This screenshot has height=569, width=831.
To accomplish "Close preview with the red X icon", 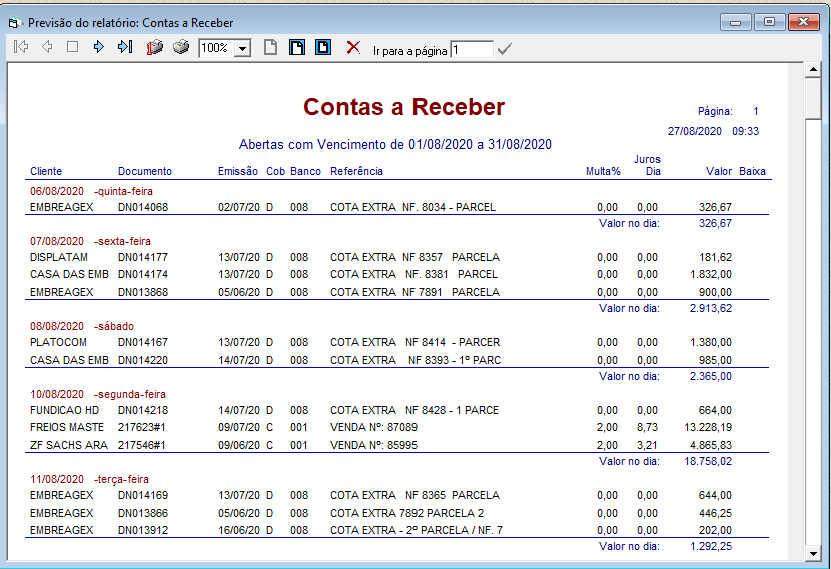I will pos(352,47).
